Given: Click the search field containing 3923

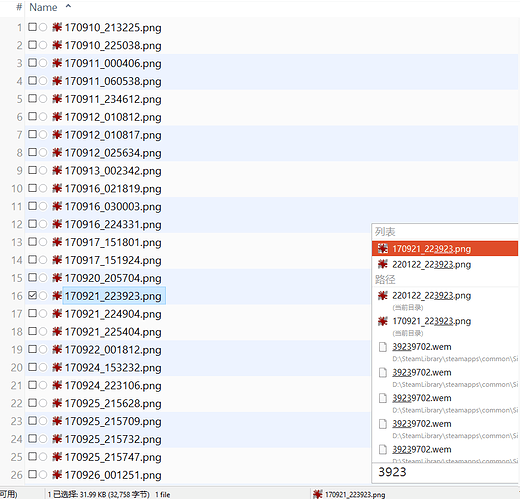Looking at the screenshot, I should click(445, 472).
